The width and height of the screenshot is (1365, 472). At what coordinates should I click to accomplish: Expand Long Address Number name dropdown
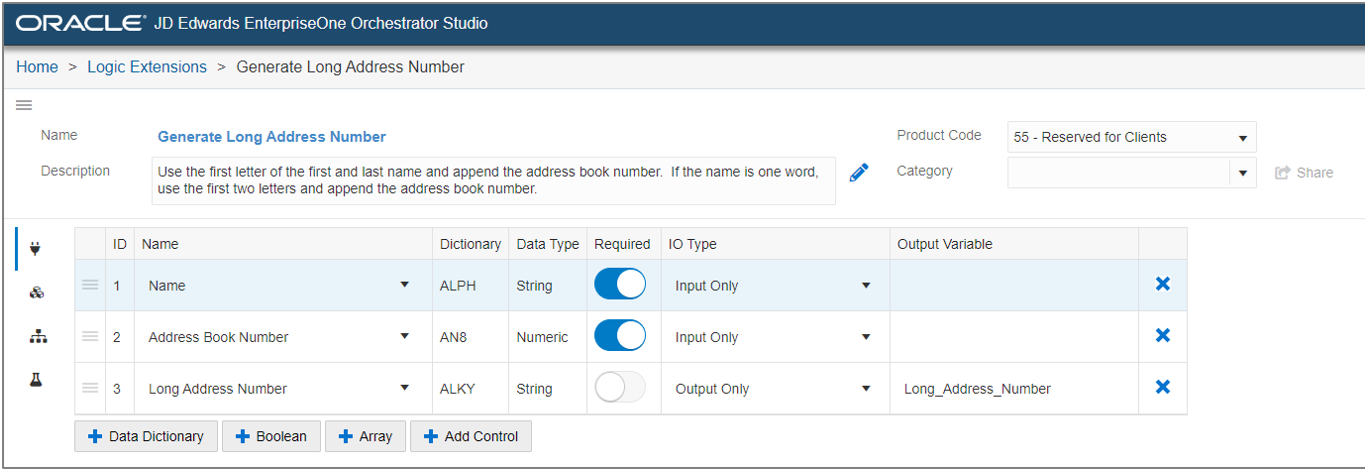(404, 388)
